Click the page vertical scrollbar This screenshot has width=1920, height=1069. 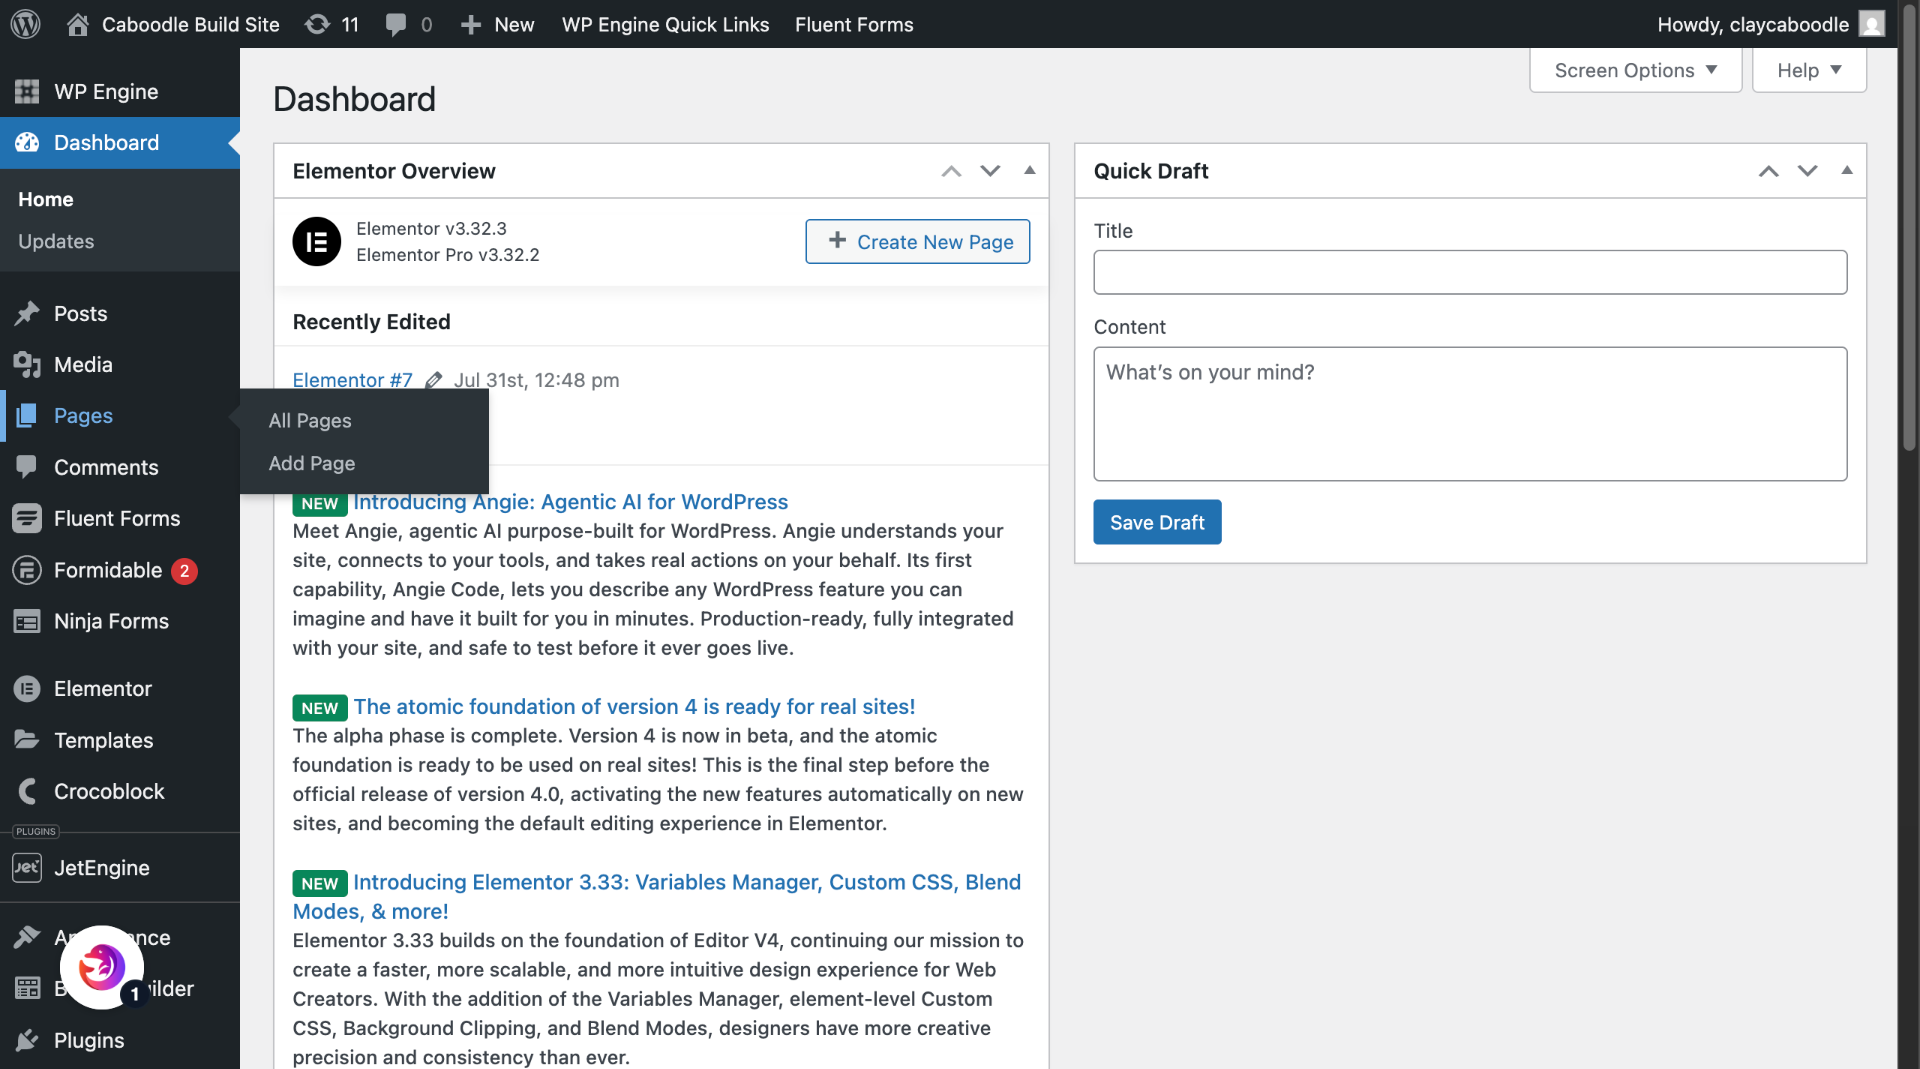(x=1909, y=230)
